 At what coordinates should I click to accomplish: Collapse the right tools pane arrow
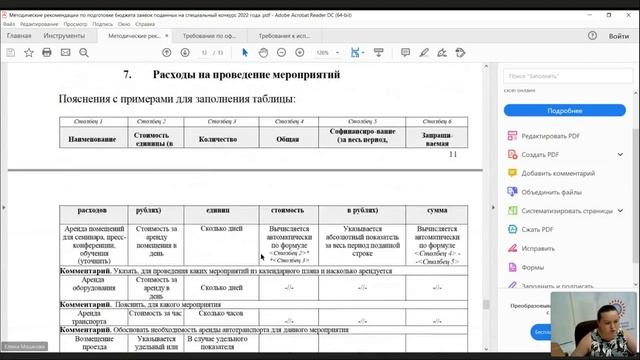tap(493, 207)
